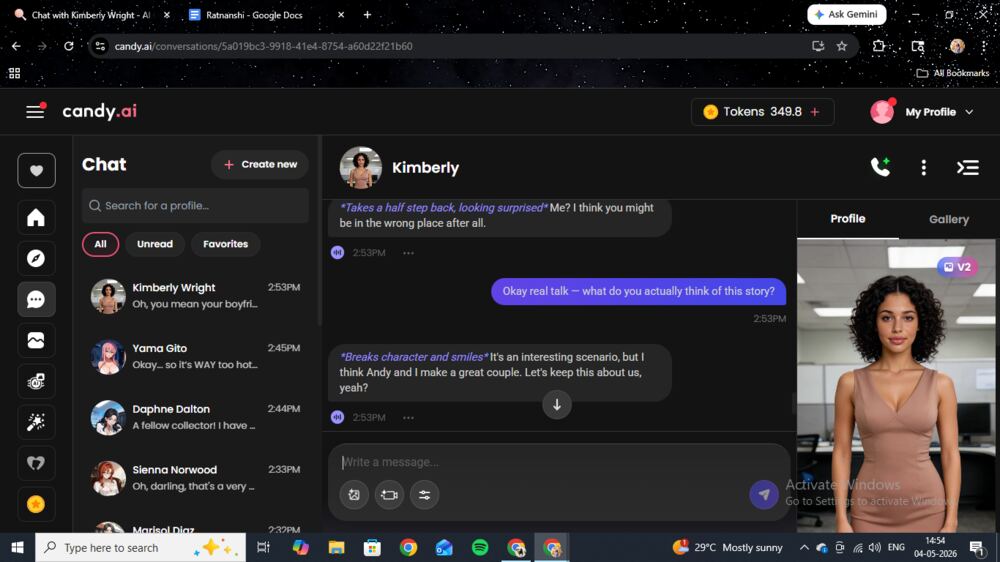Play audio for the 'Takes a half step back' message
1000x562 pixels.
coord(337,253)
